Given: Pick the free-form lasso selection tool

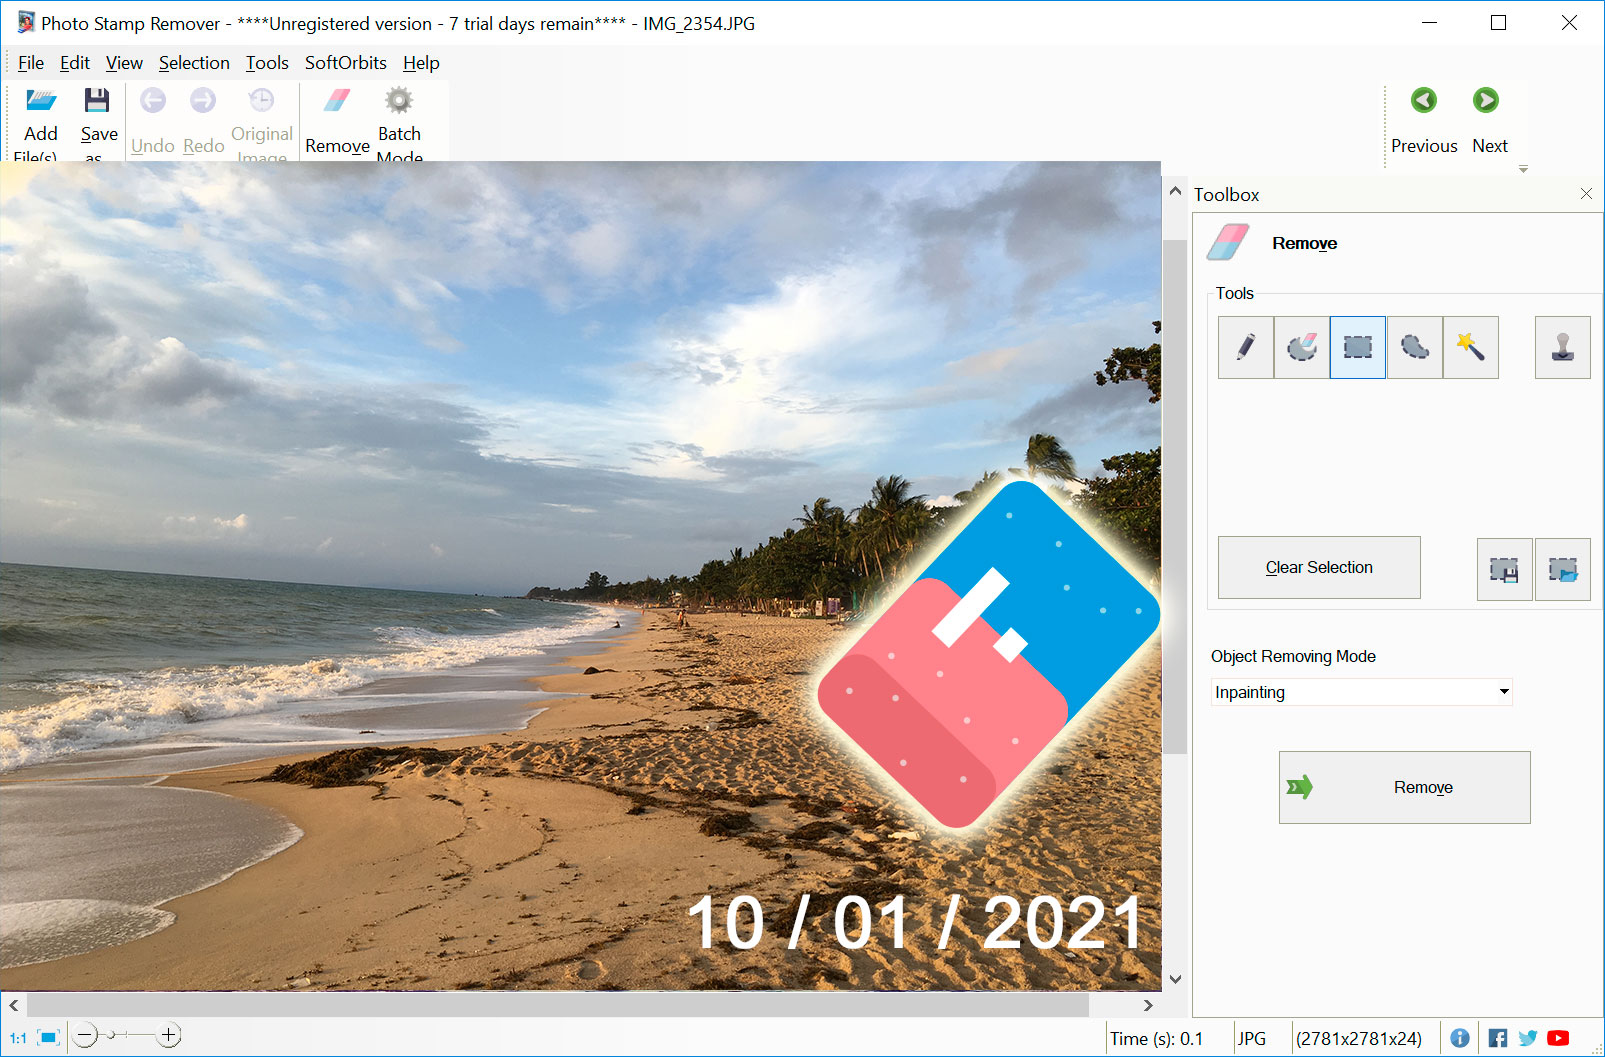Looking at the screenshot, I should 1414,347.
